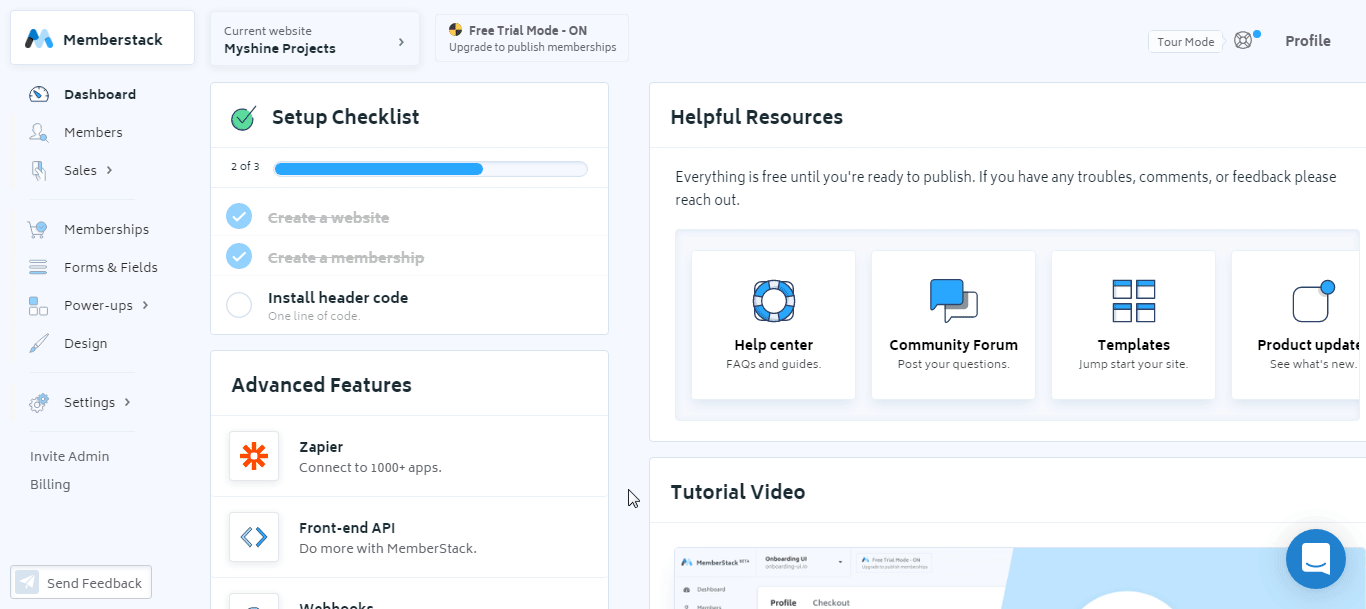Image resolution: width=1366 pixels, height=609 pixels.
Task: Click the 2 of 3 setup progress bar
Action: point(431,168)
